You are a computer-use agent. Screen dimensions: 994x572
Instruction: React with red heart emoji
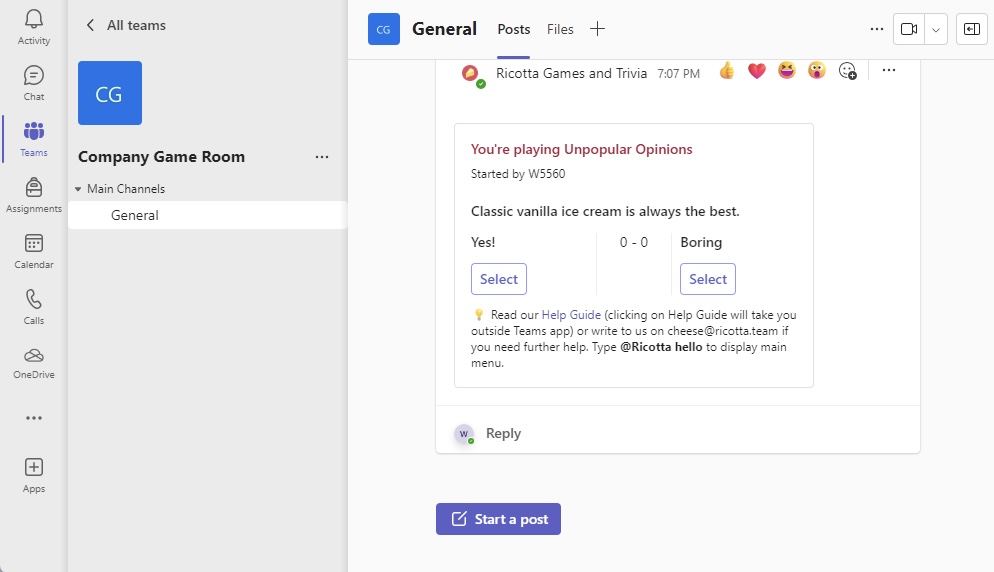point(757,70)
